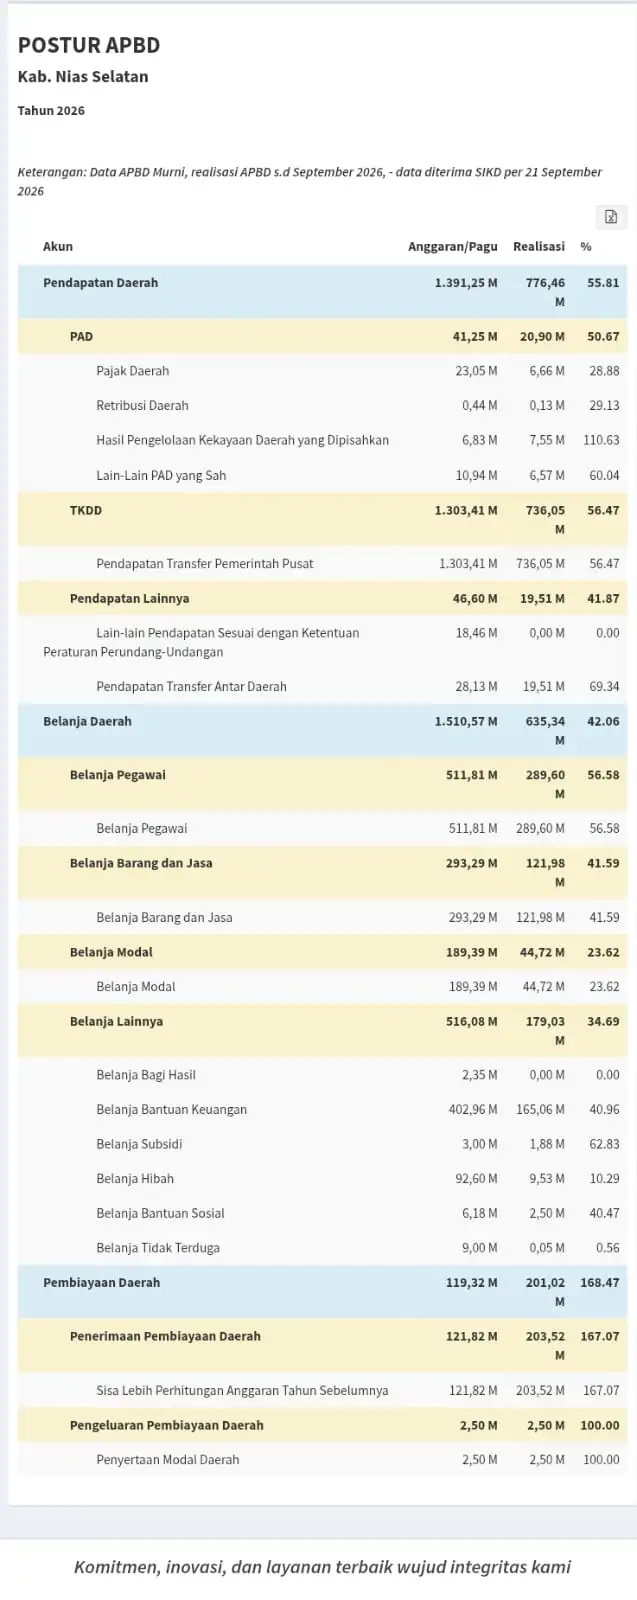Click the bold Belanja Modal heading
Viewport: 637px width, 1600px height.
[111, 952]
